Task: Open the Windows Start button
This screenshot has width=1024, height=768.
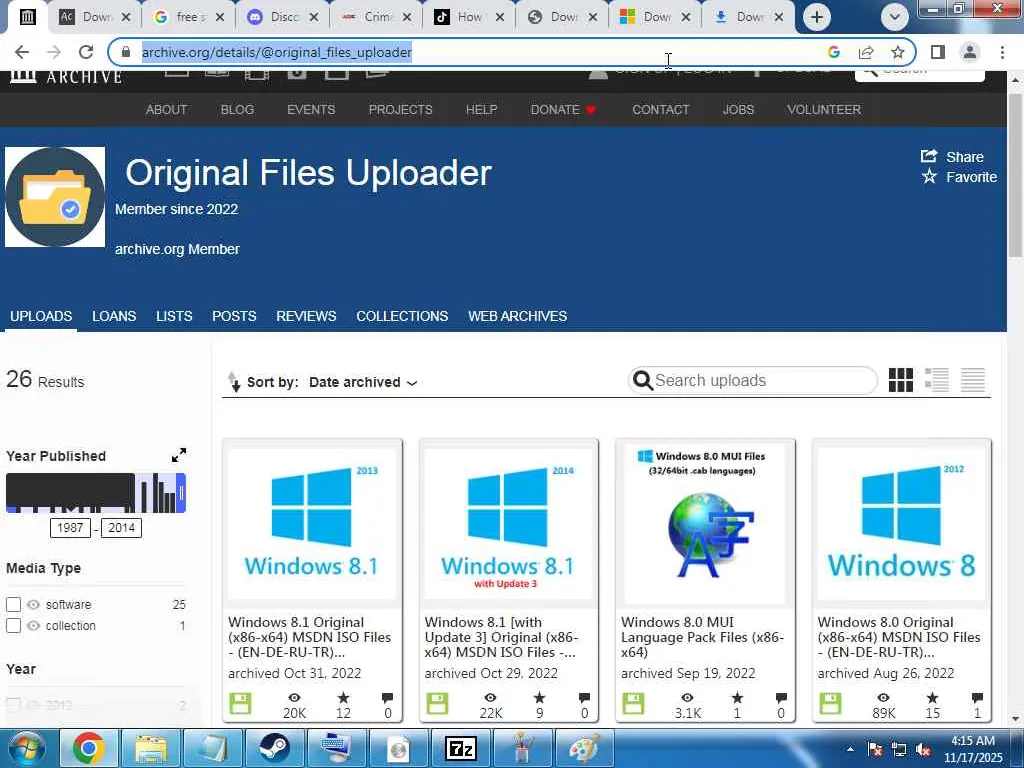Action: coord(27,748)
